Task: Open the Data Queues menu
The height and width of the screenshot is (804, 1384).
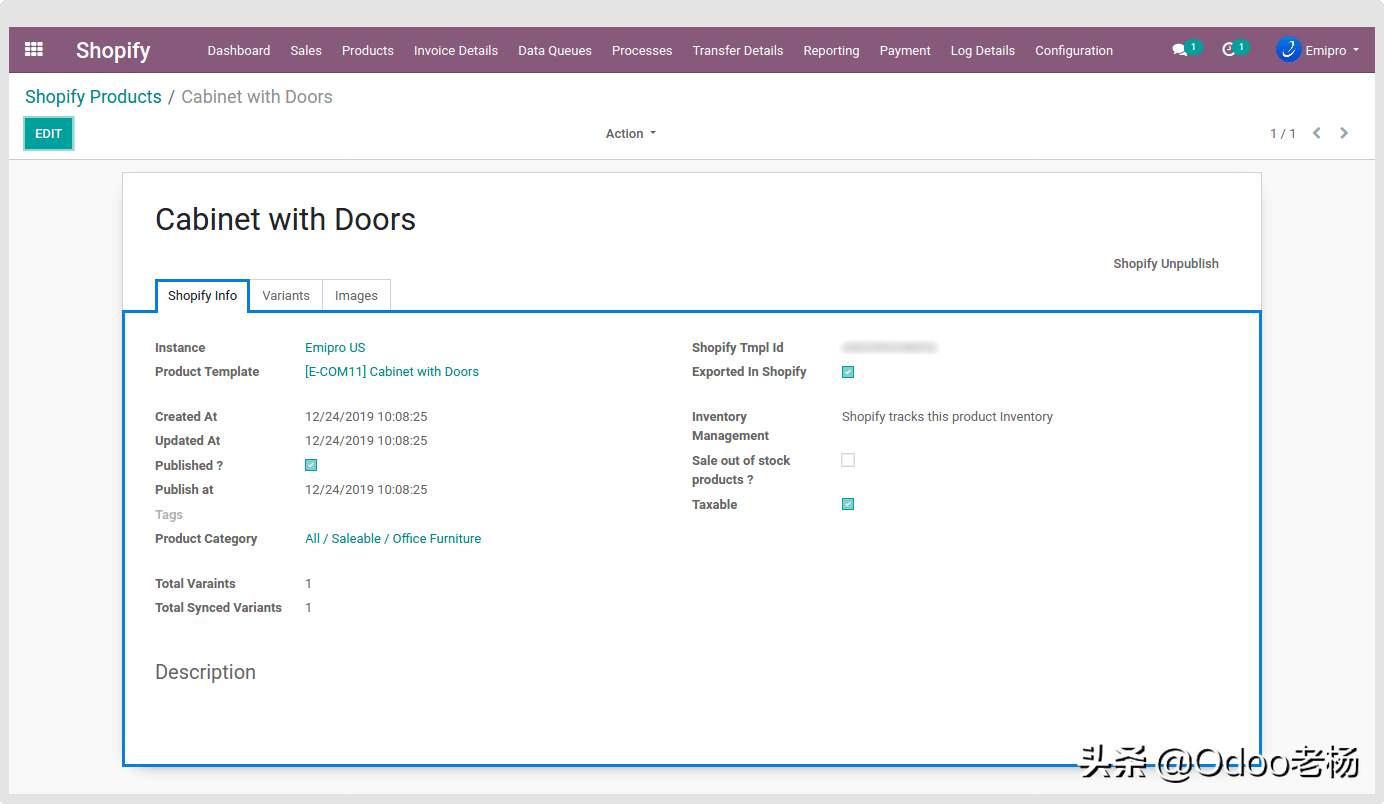Action: point(555,50)
